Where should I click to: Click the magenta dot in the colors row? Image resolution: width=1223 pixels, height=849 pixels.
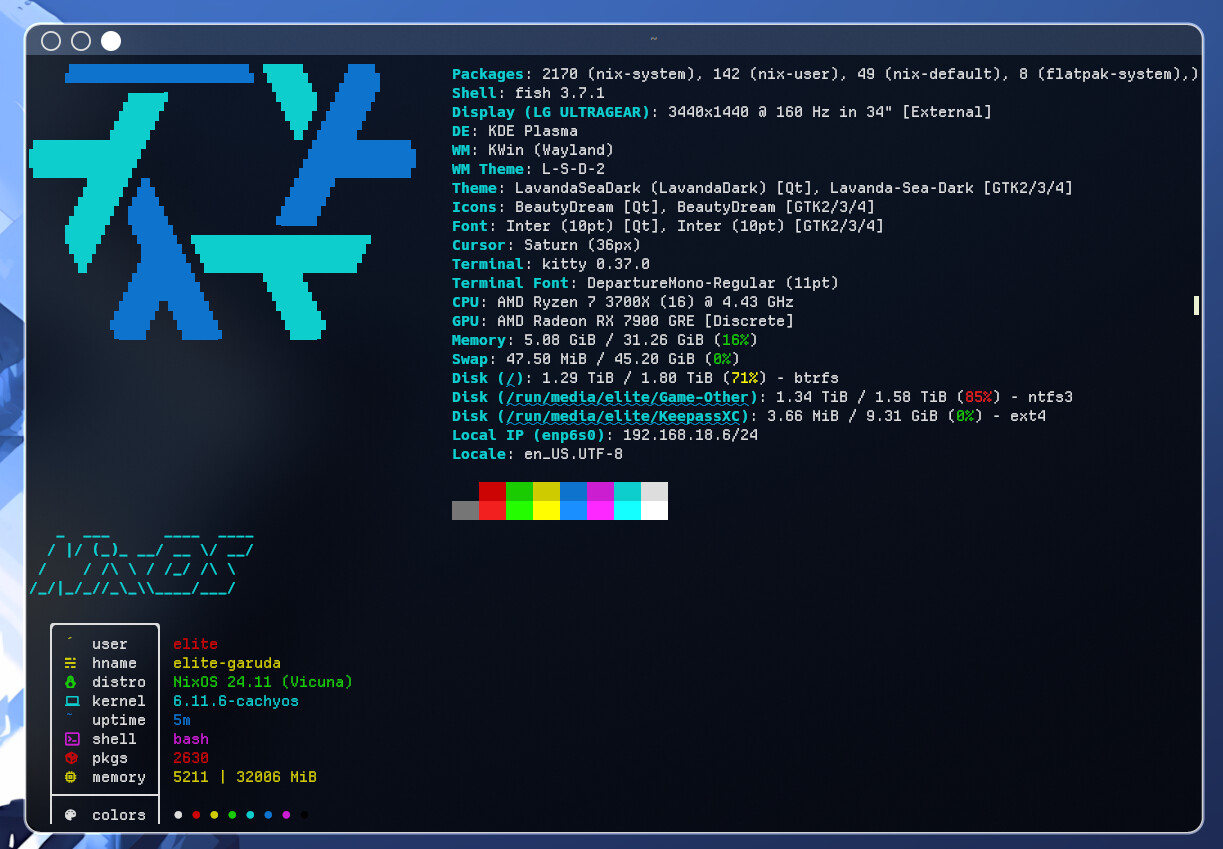tap(286, 815)
